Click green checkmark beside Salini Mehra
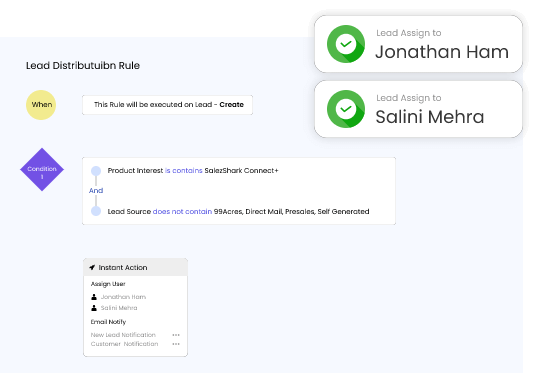Image resolution: width=538 pixels, height=373 pixels. [x=346, y=109]
